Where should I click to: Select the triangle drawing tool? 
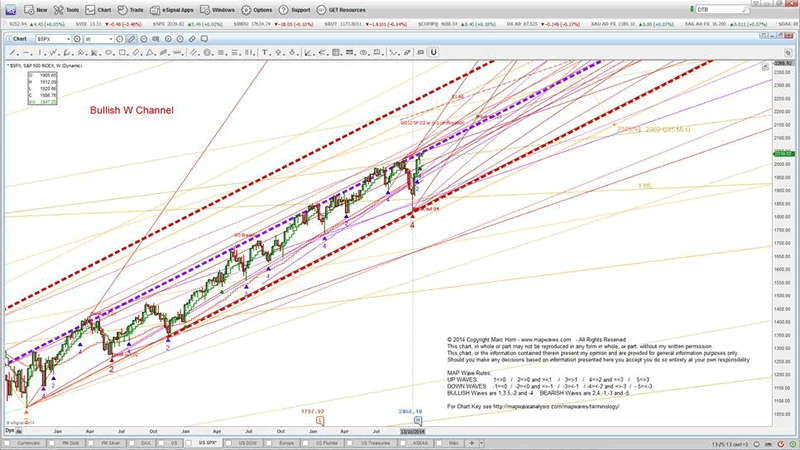point(149,53)
